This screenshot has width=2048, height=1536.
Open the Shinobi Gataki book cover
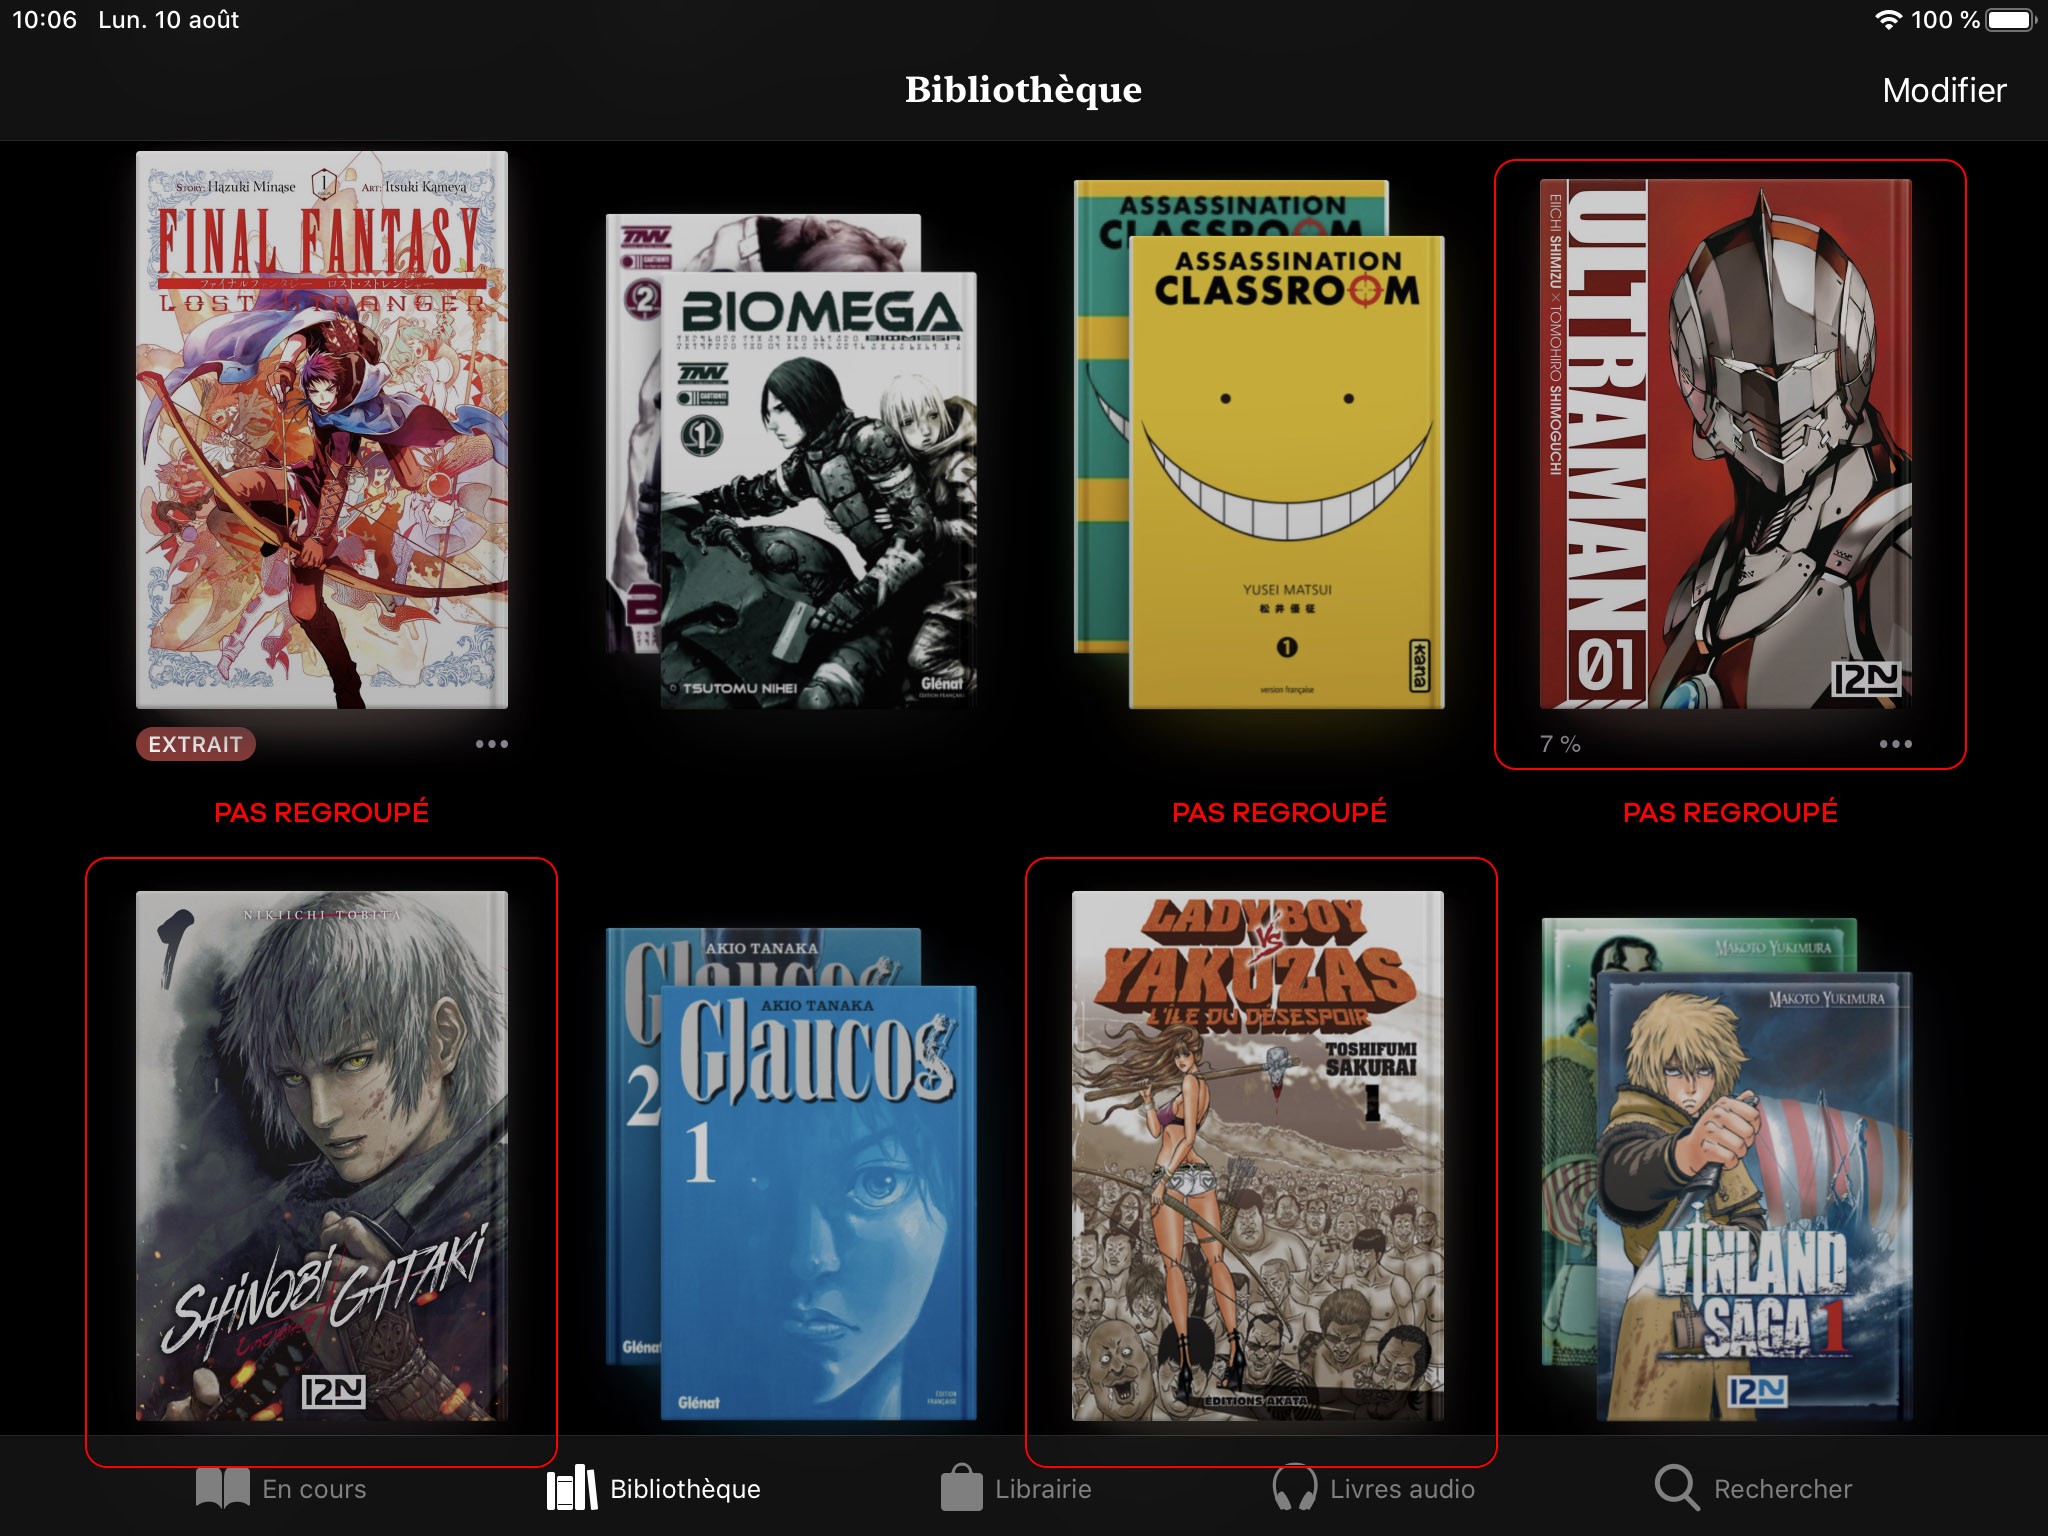(x=322, y=1155)
